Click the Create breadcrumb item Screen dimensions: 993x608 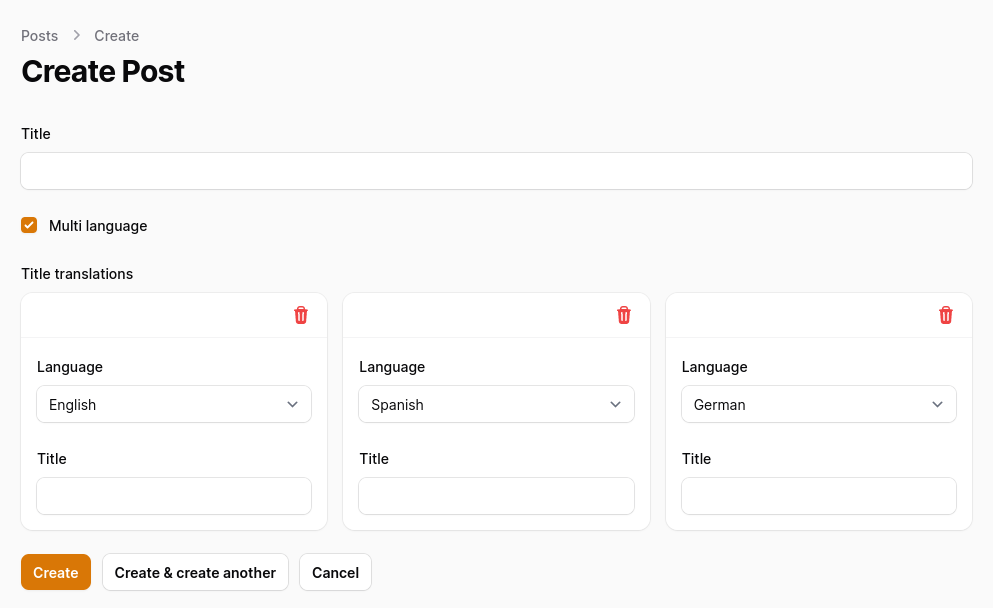[116, 36]
